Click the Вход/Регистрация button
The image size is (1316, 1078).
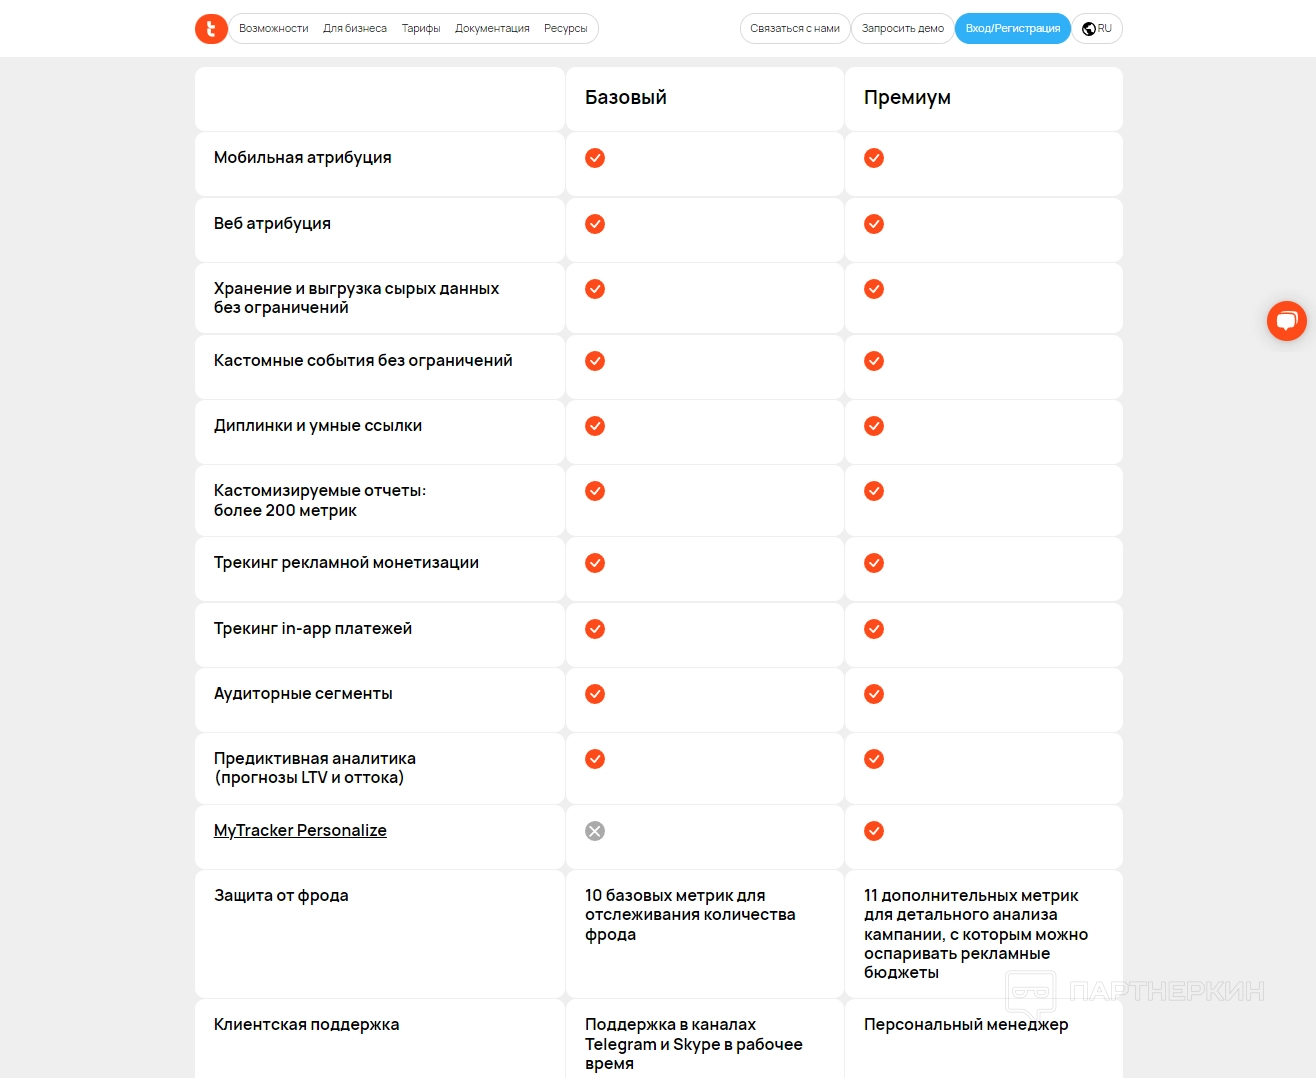point(1013,28)
